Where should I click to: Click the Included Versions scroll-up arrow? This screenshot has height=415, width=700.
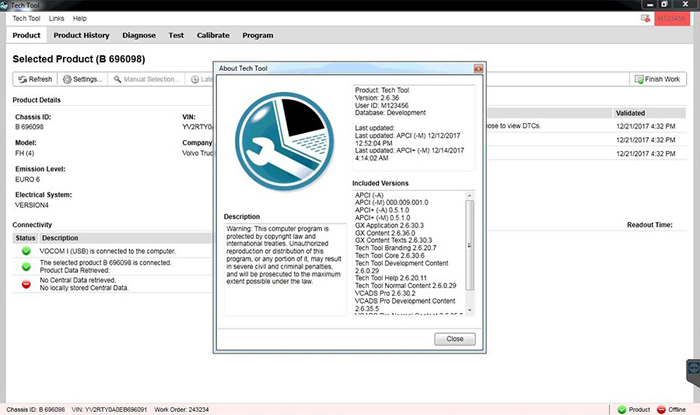tap(469, 195)
